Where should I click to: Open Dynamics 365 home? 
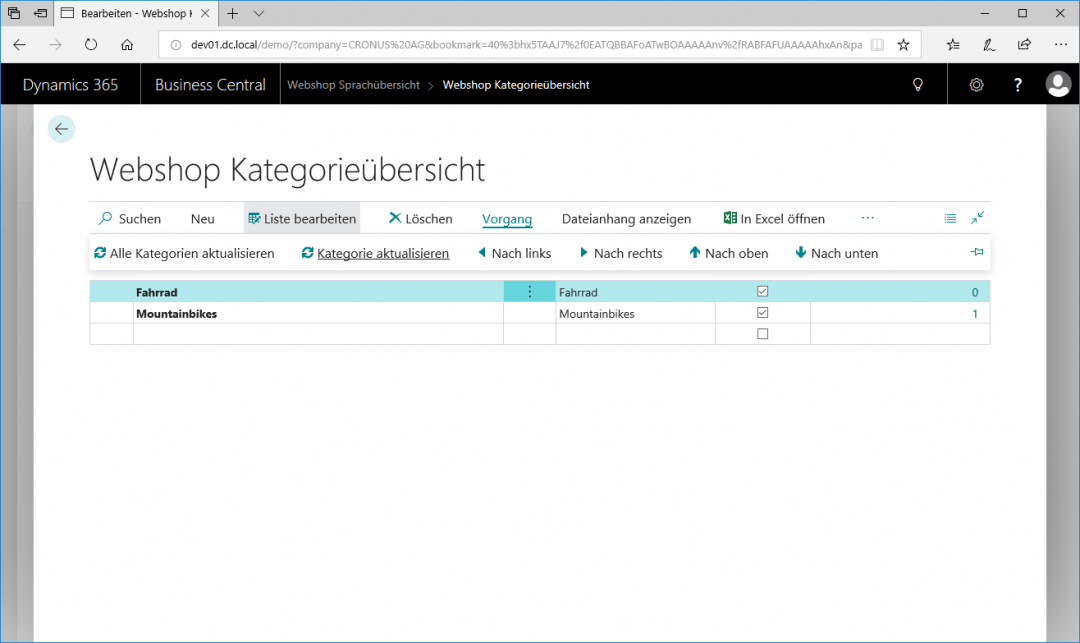click(x=70, y=85)
